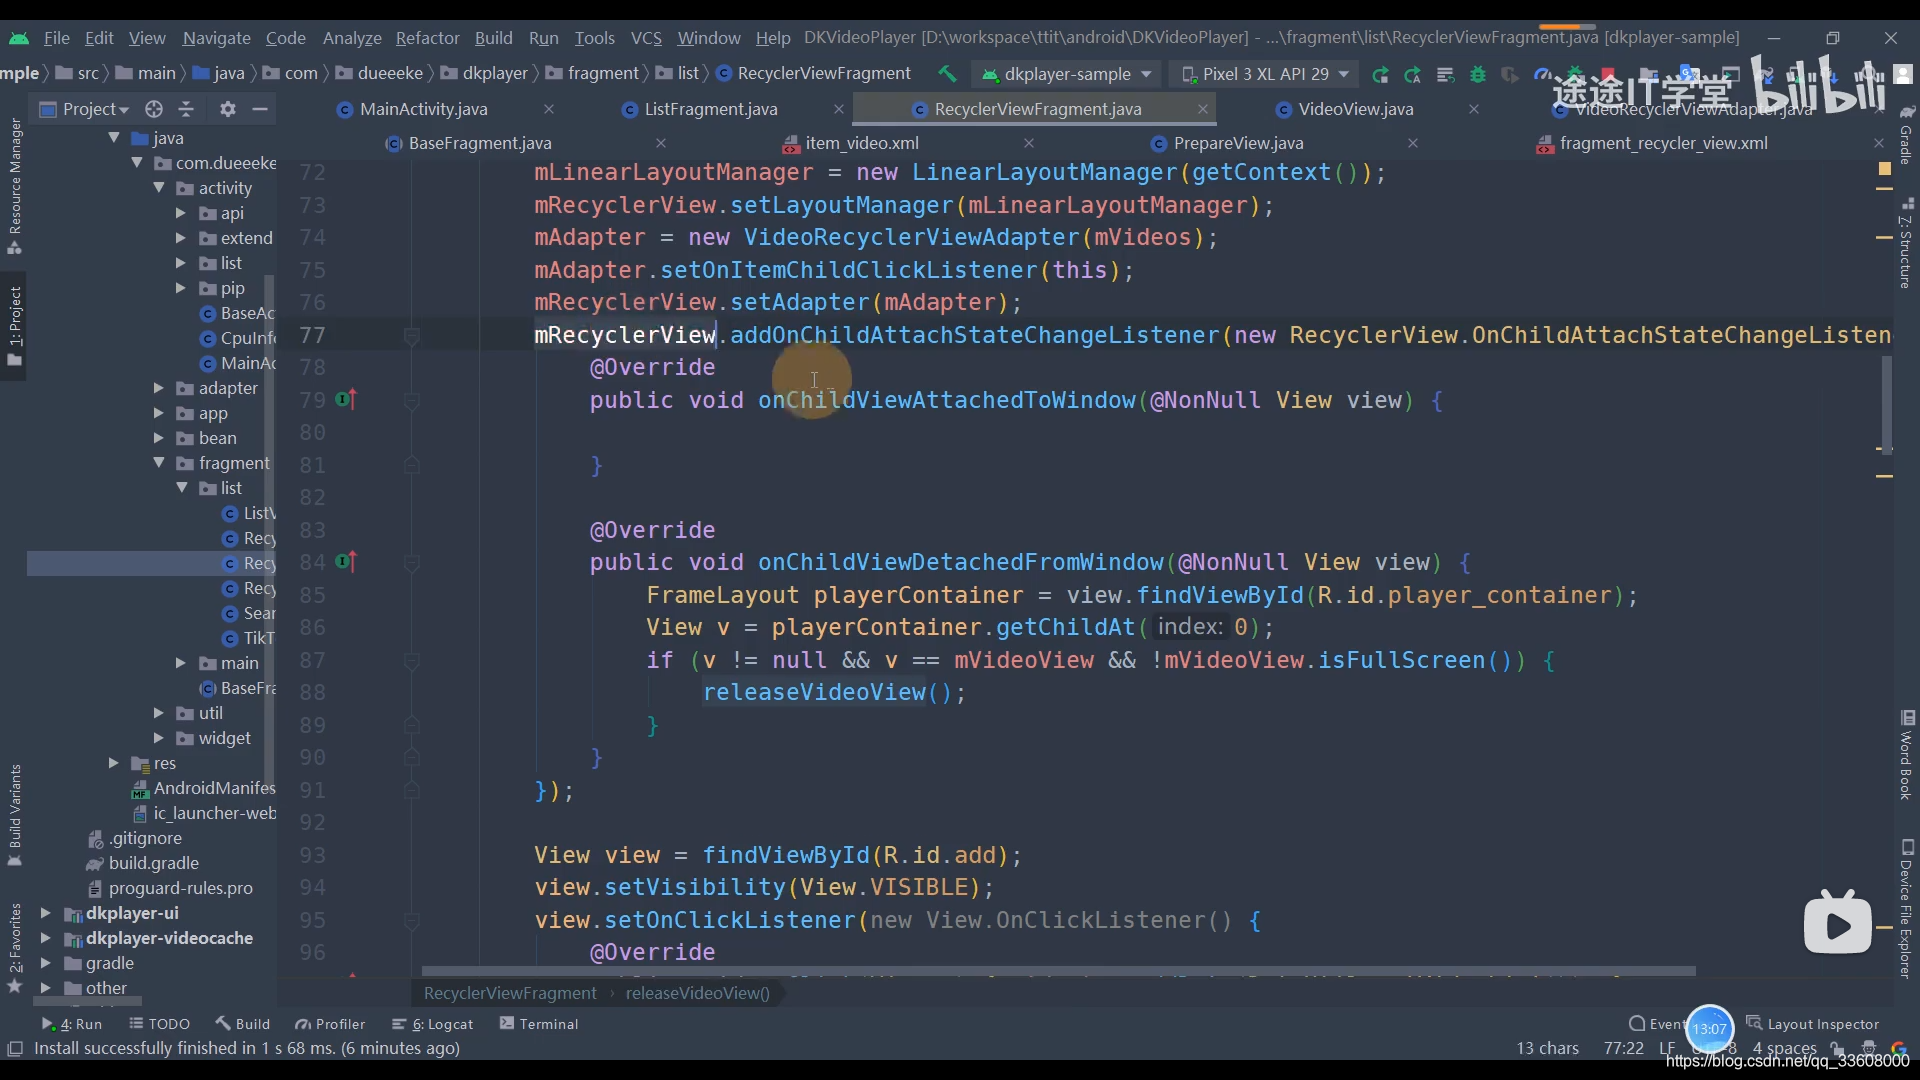
Task: Expand the dkplayer-videocache module
Action: 46,938
